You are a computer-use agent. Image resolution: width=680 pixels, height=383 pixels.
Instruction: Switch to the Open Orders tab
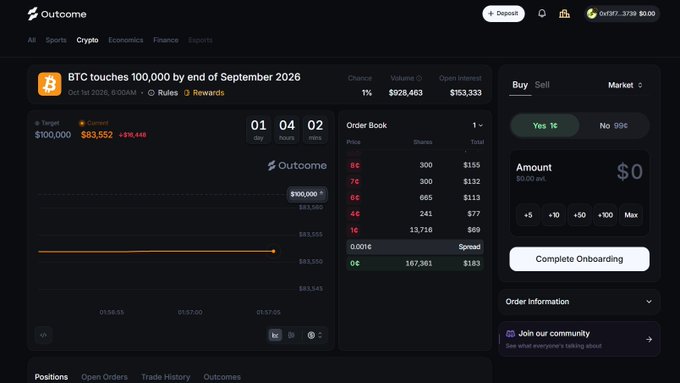[x=104, y=377]
